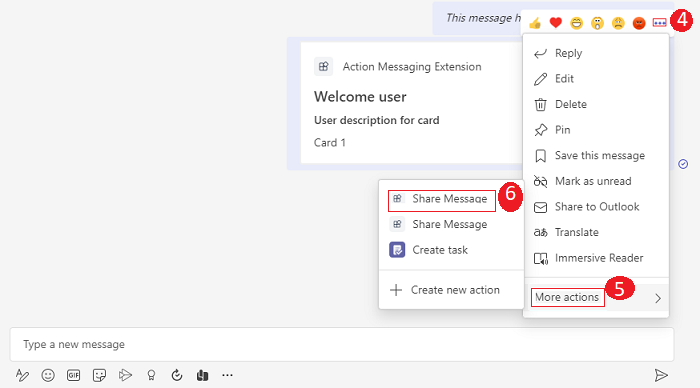Image resolution: width=700 pixels, height=388 pixels.
Task: Click the second Share Message action
Action: tap(451, 224)
